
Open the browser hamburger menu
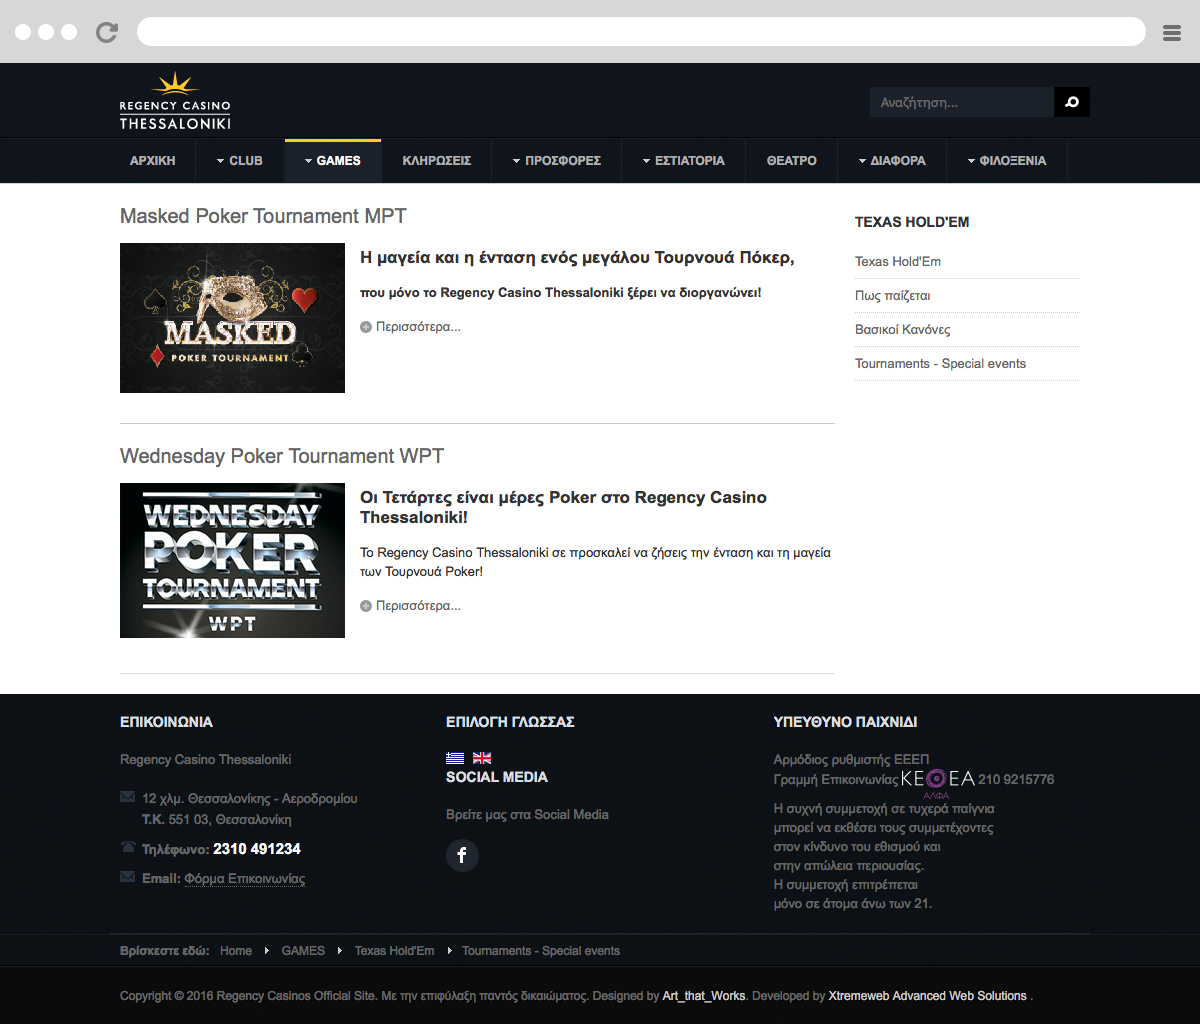(1172, 33)
